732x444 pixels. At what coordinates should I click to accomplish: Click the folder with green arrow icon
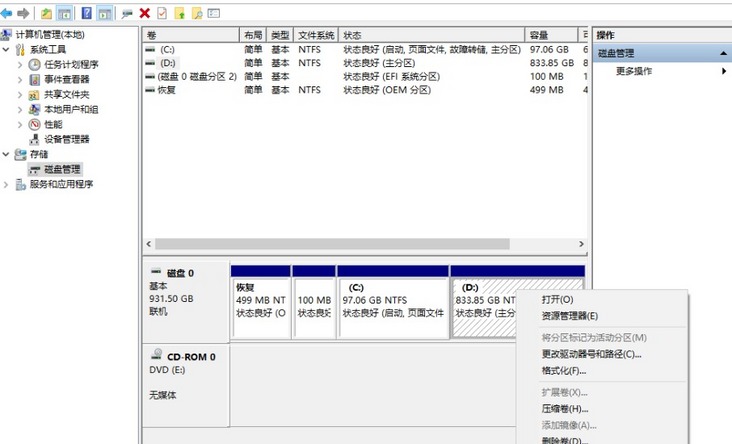coord(180,14)
